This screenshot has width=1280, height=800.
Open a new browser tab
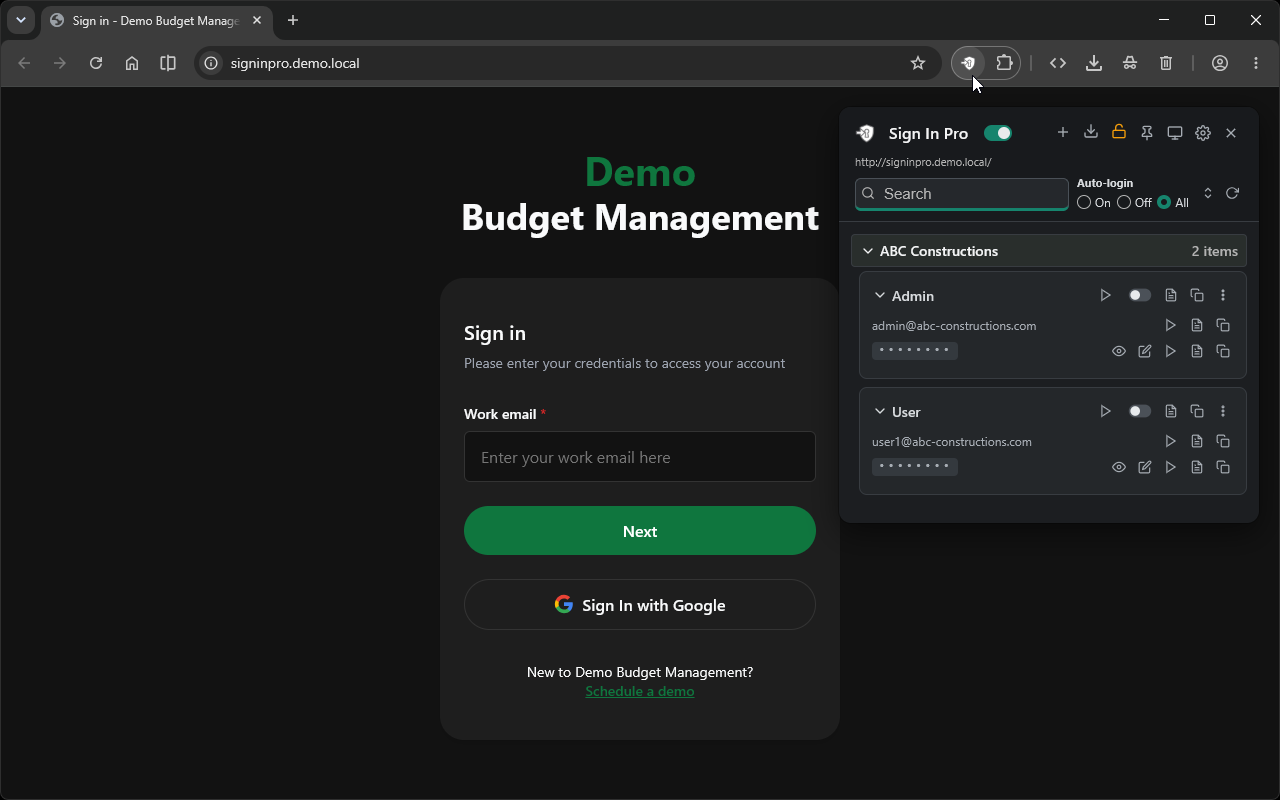click(x=293, y=20)
